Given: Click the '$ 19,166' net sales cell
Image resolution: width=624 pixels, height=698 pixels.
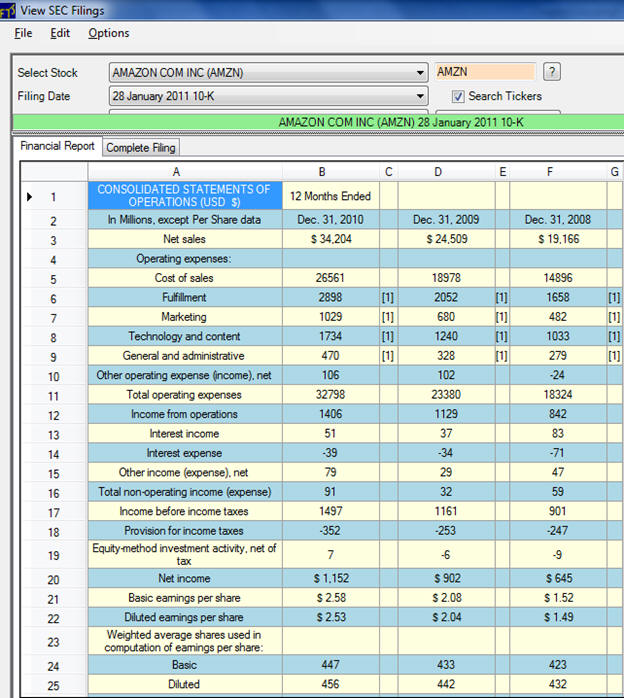Looking at the screenshot, I should pos(558,239).
